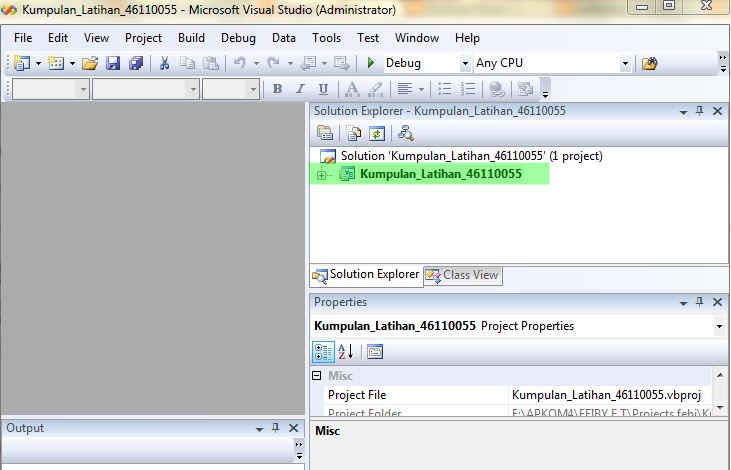Select the Solution 'Kumpulan_Latihan_46110055' node
The width and height of the screenshot is (731, 470).
tap(461, 156)
